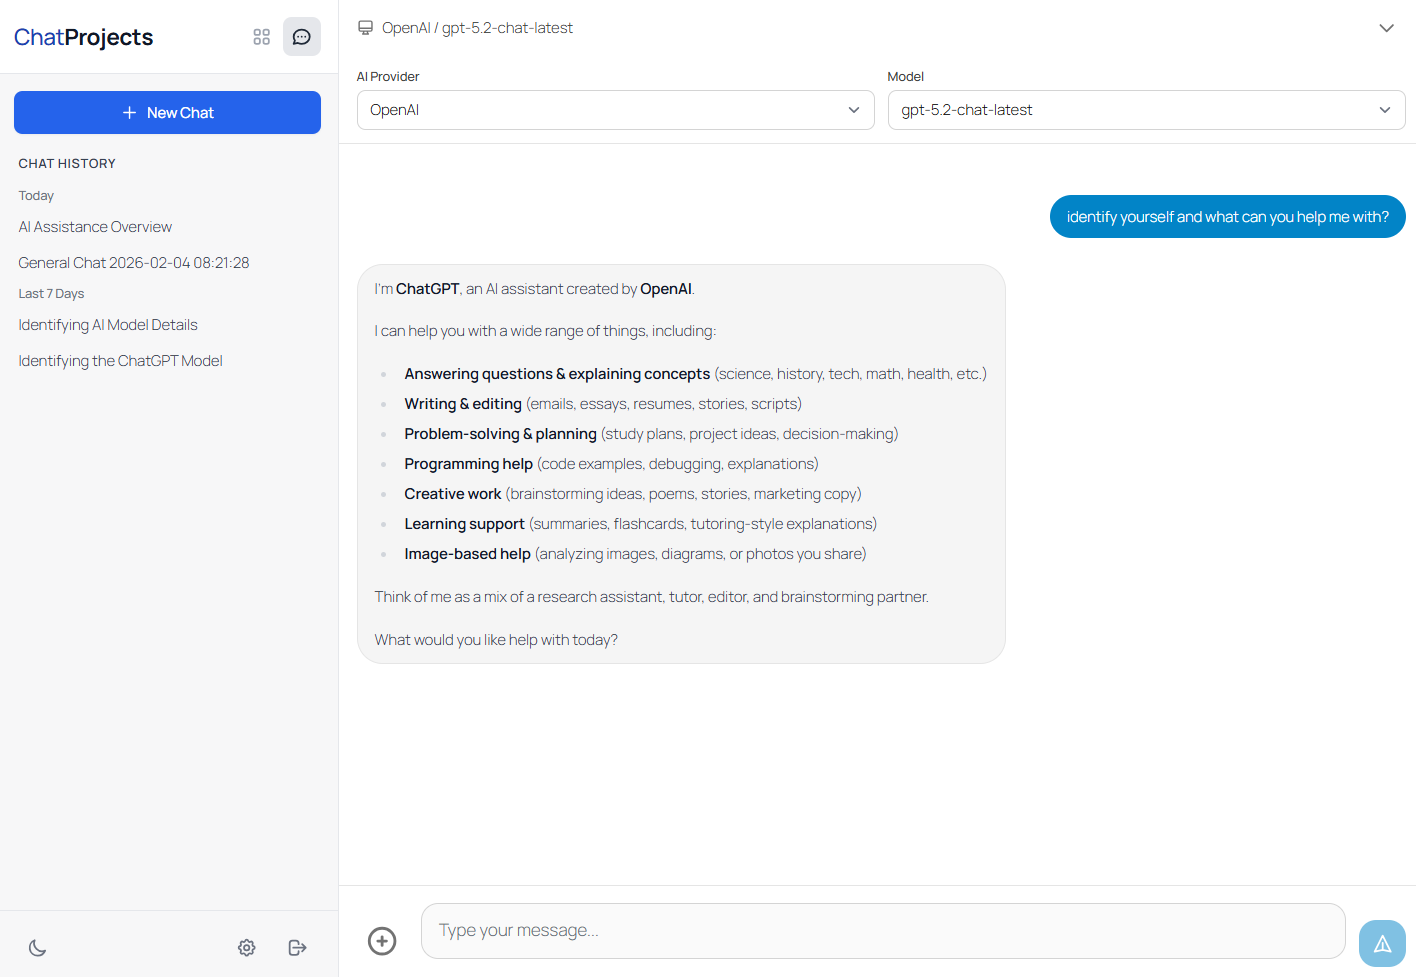Start a New Chat

pos(167,113)
